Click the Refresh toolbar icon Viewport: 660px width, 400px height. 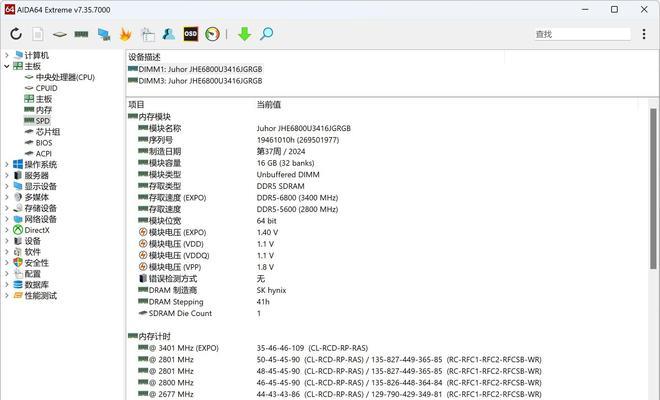pos(16,34)
